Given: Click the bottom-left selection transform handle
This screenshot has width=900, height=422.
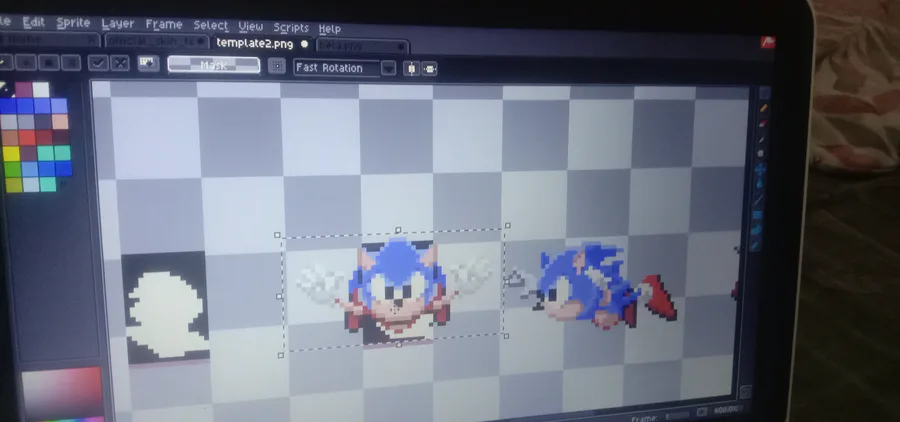Looking at the screenshot, I should coord(280,355).
